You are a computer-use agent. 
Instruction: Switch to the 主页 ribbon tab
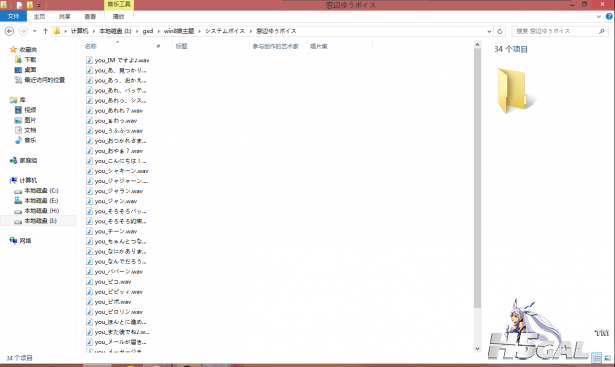(39, 16)
